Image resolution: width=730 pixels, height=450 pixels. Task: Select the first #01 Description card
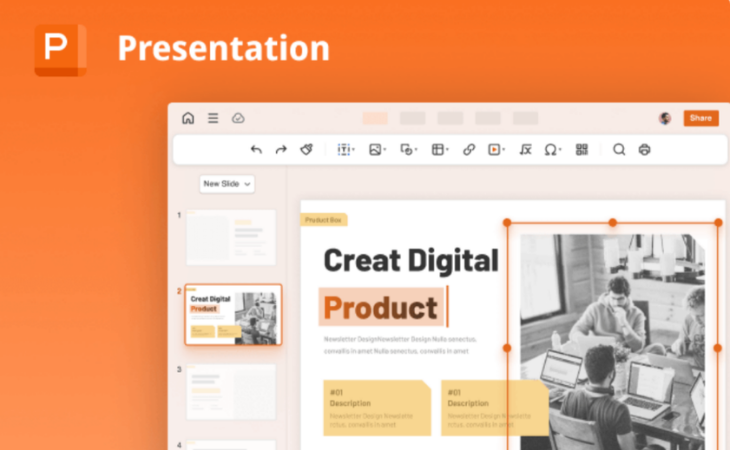tap(377, 408)
